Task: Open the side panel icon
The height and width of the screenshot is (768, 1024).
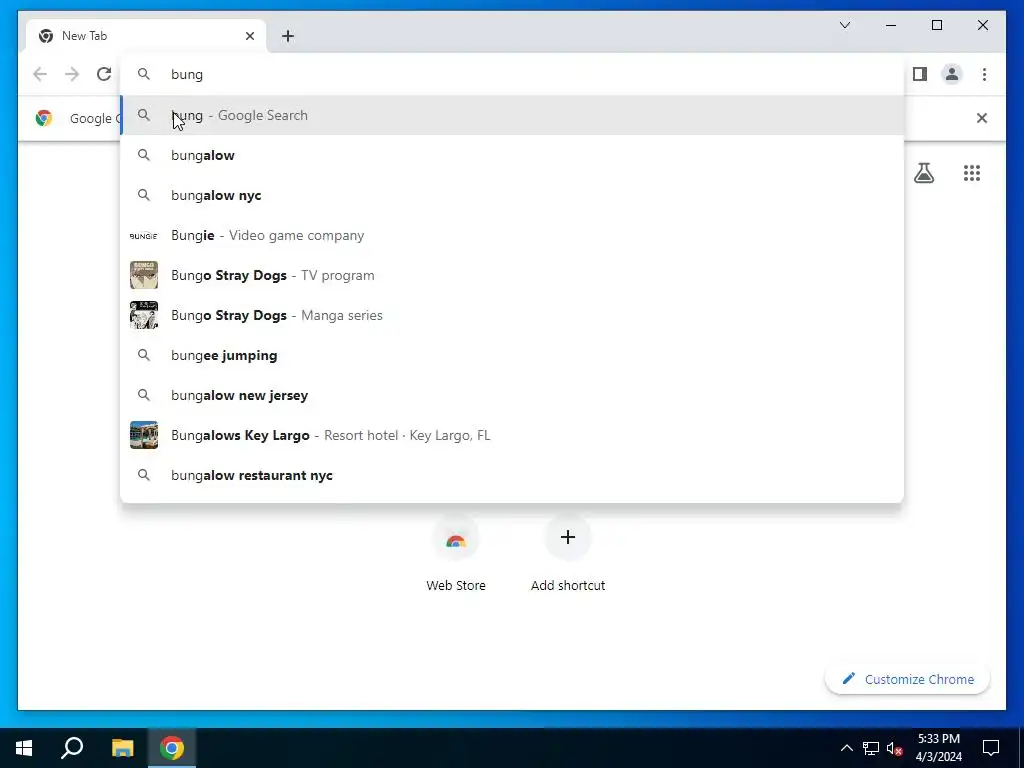Action: 920,74
